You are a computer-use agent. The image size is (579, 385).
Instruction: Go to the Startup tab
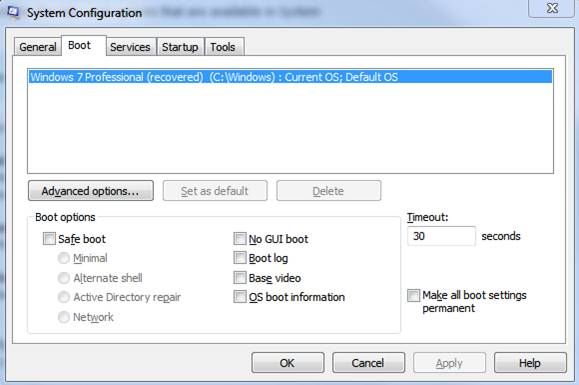(x=180, y=47)
